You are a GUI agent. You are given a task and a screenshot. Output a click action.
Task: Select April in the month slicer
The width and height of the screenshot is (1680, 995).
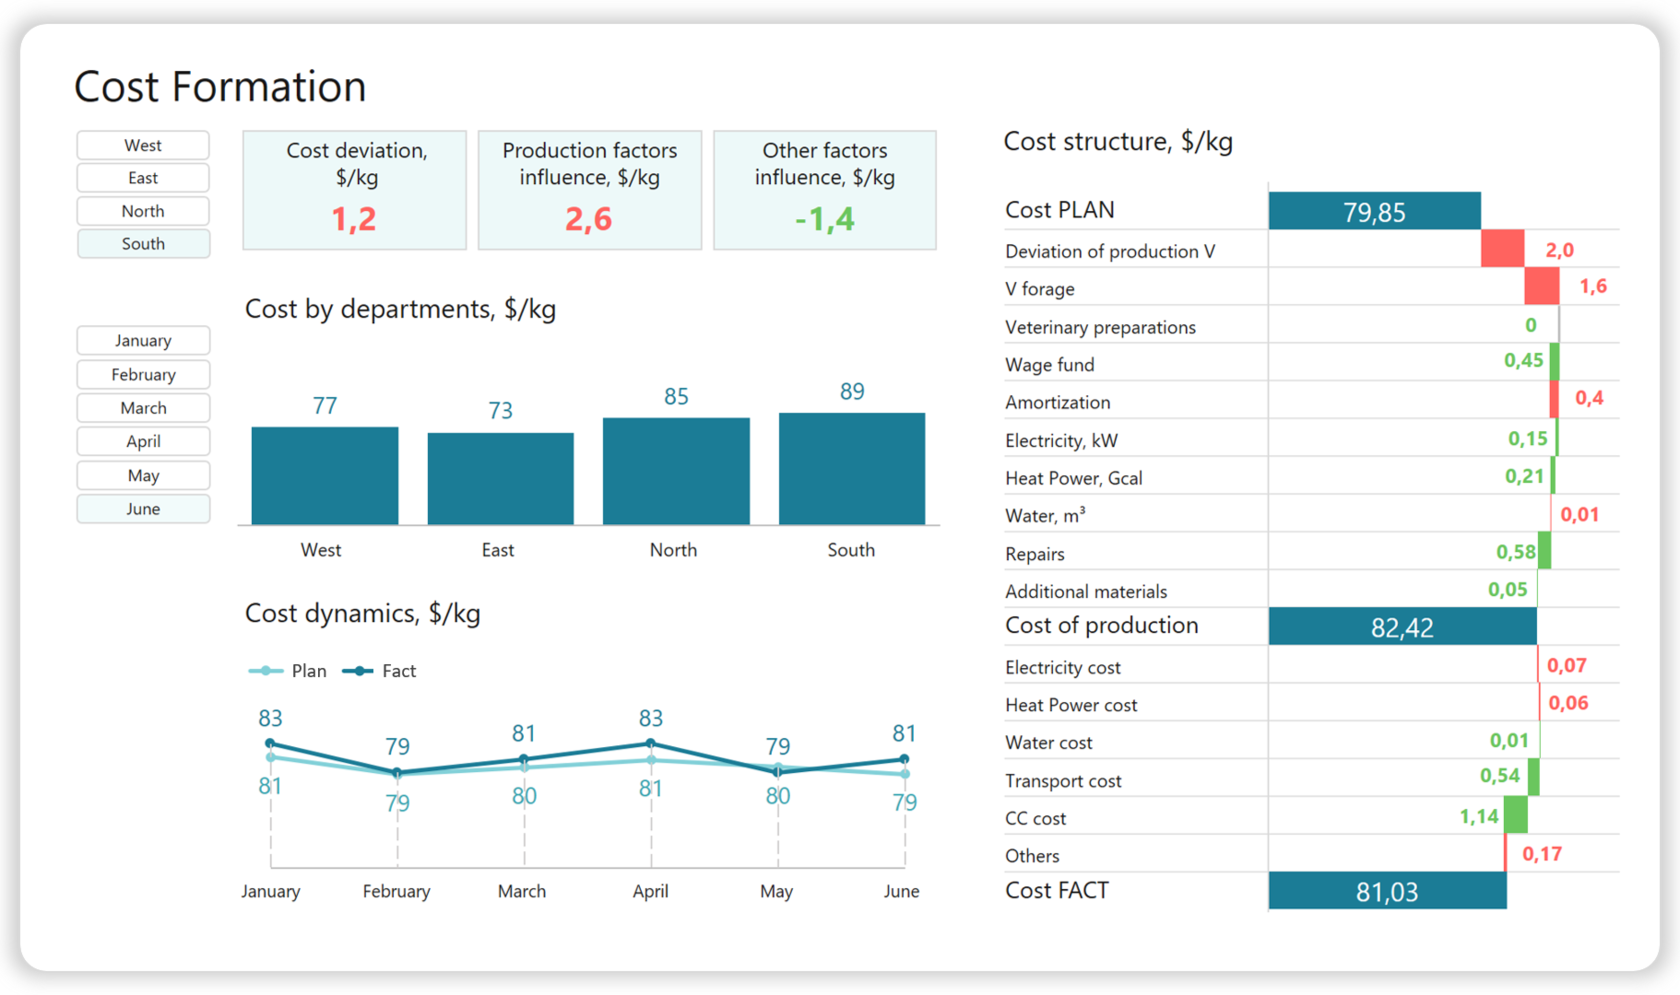pos(143,441)
